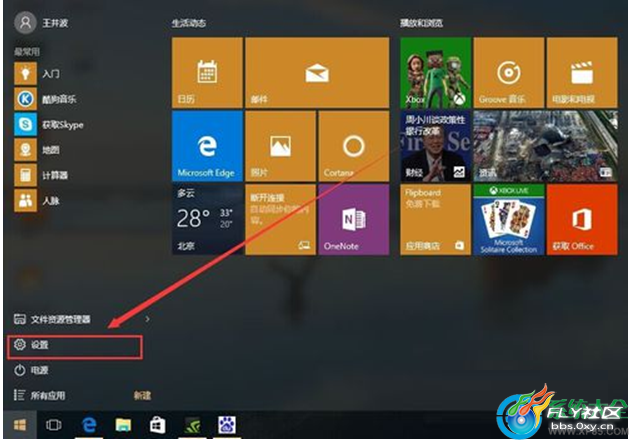This screenshot has width=631, height=442.
Task: Launch the Microsoft Edge tile
Action: [x=207, y=146]
